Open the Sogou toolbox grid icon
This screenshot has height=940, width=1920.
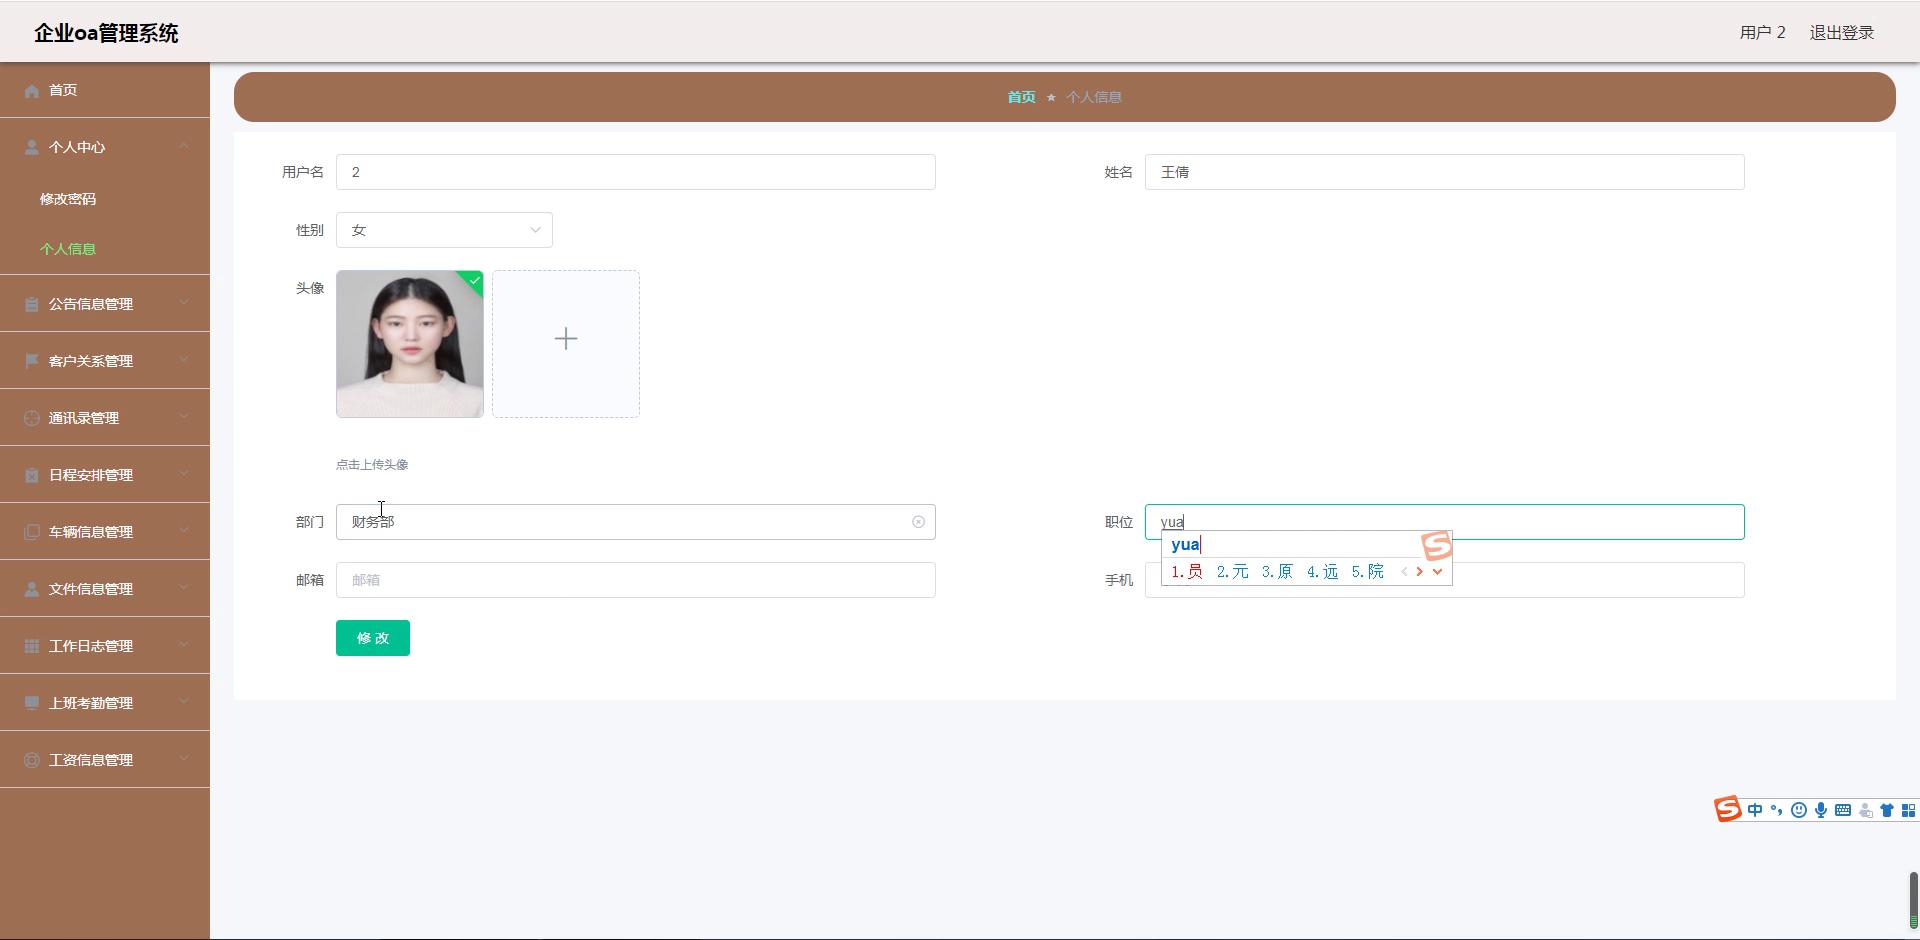[1908, 811]
